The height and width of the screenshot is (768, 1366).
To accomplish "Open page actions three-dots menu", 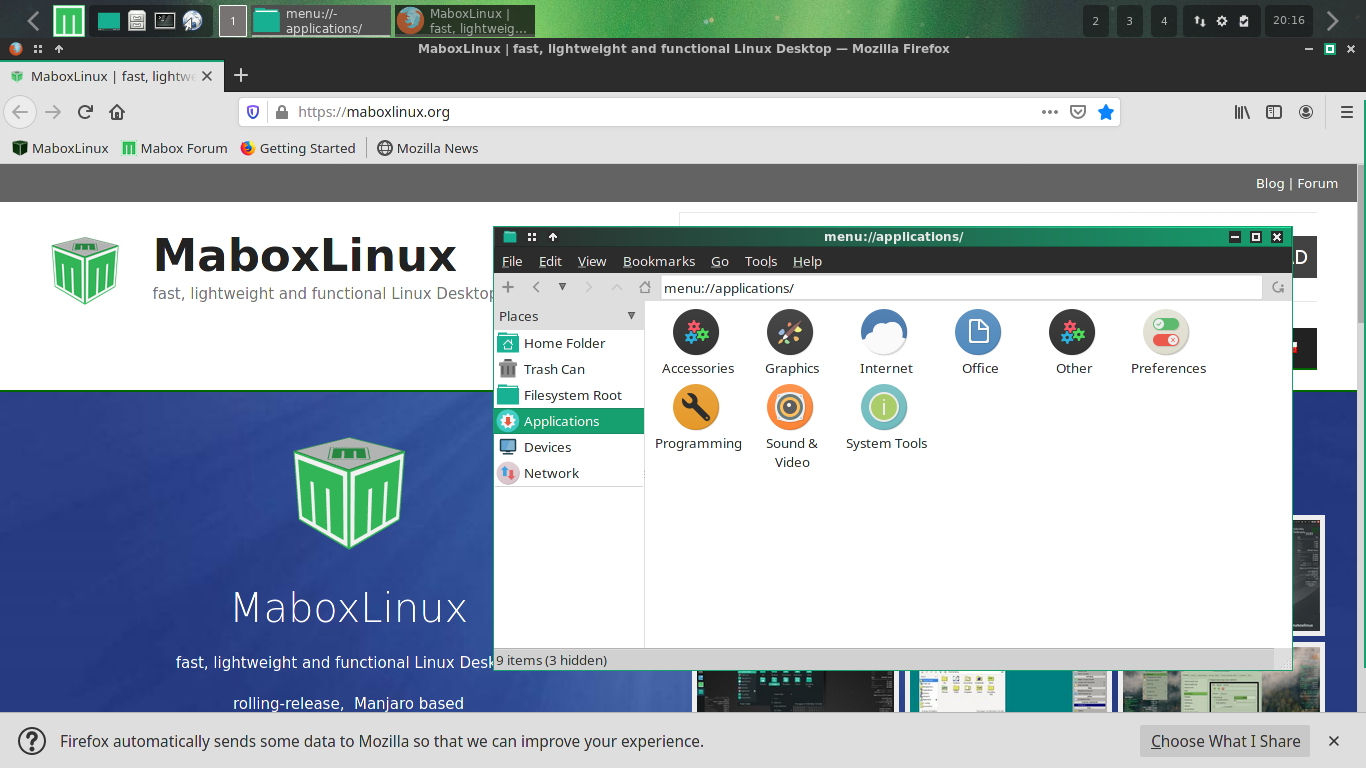I will click(1050, 112).
